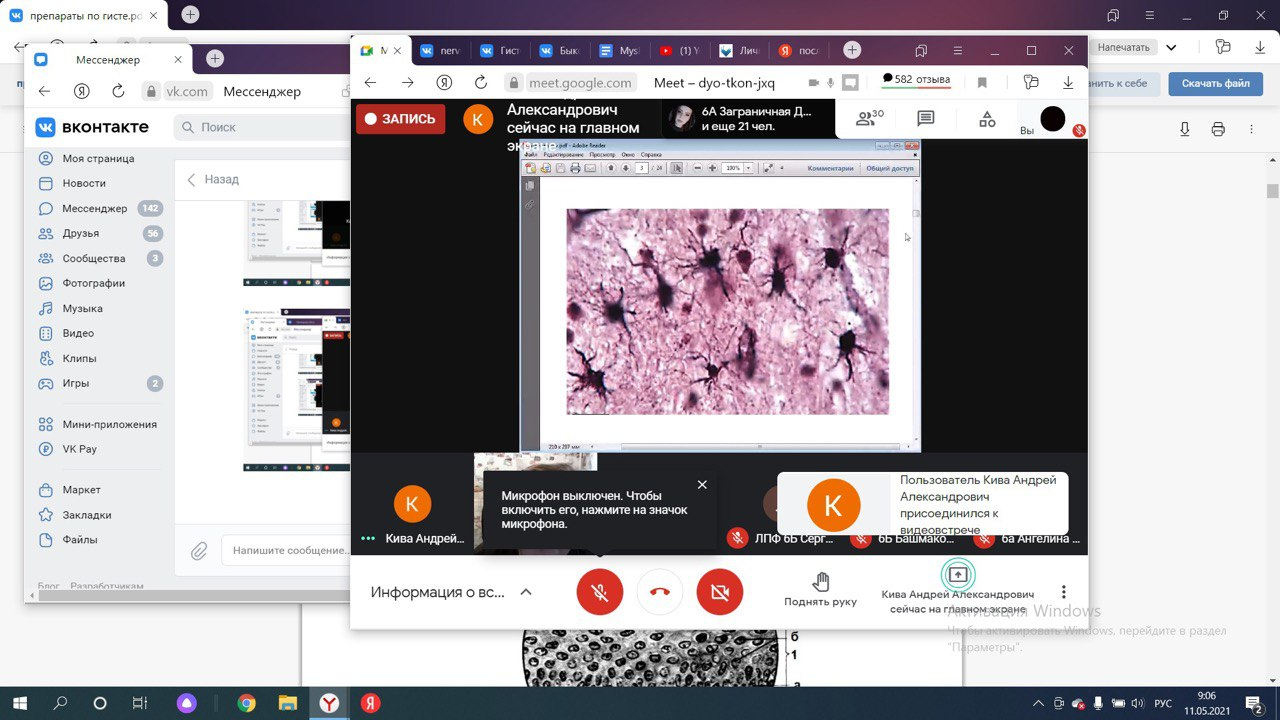The height and width of the screenshot is (720, 1280).
Task: Click the red ЗАПИСЬ recording indicator
Action: point(400,119)
